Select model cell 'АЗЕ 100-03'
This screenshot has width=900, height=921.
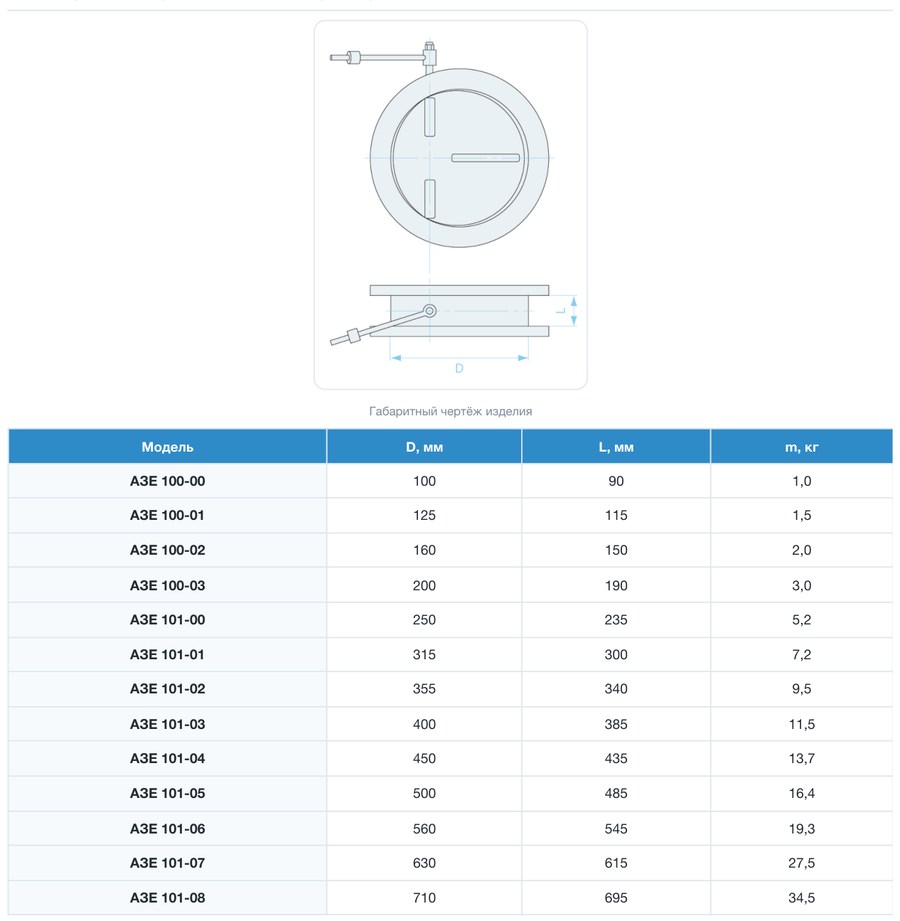click(x=167, y=585)
